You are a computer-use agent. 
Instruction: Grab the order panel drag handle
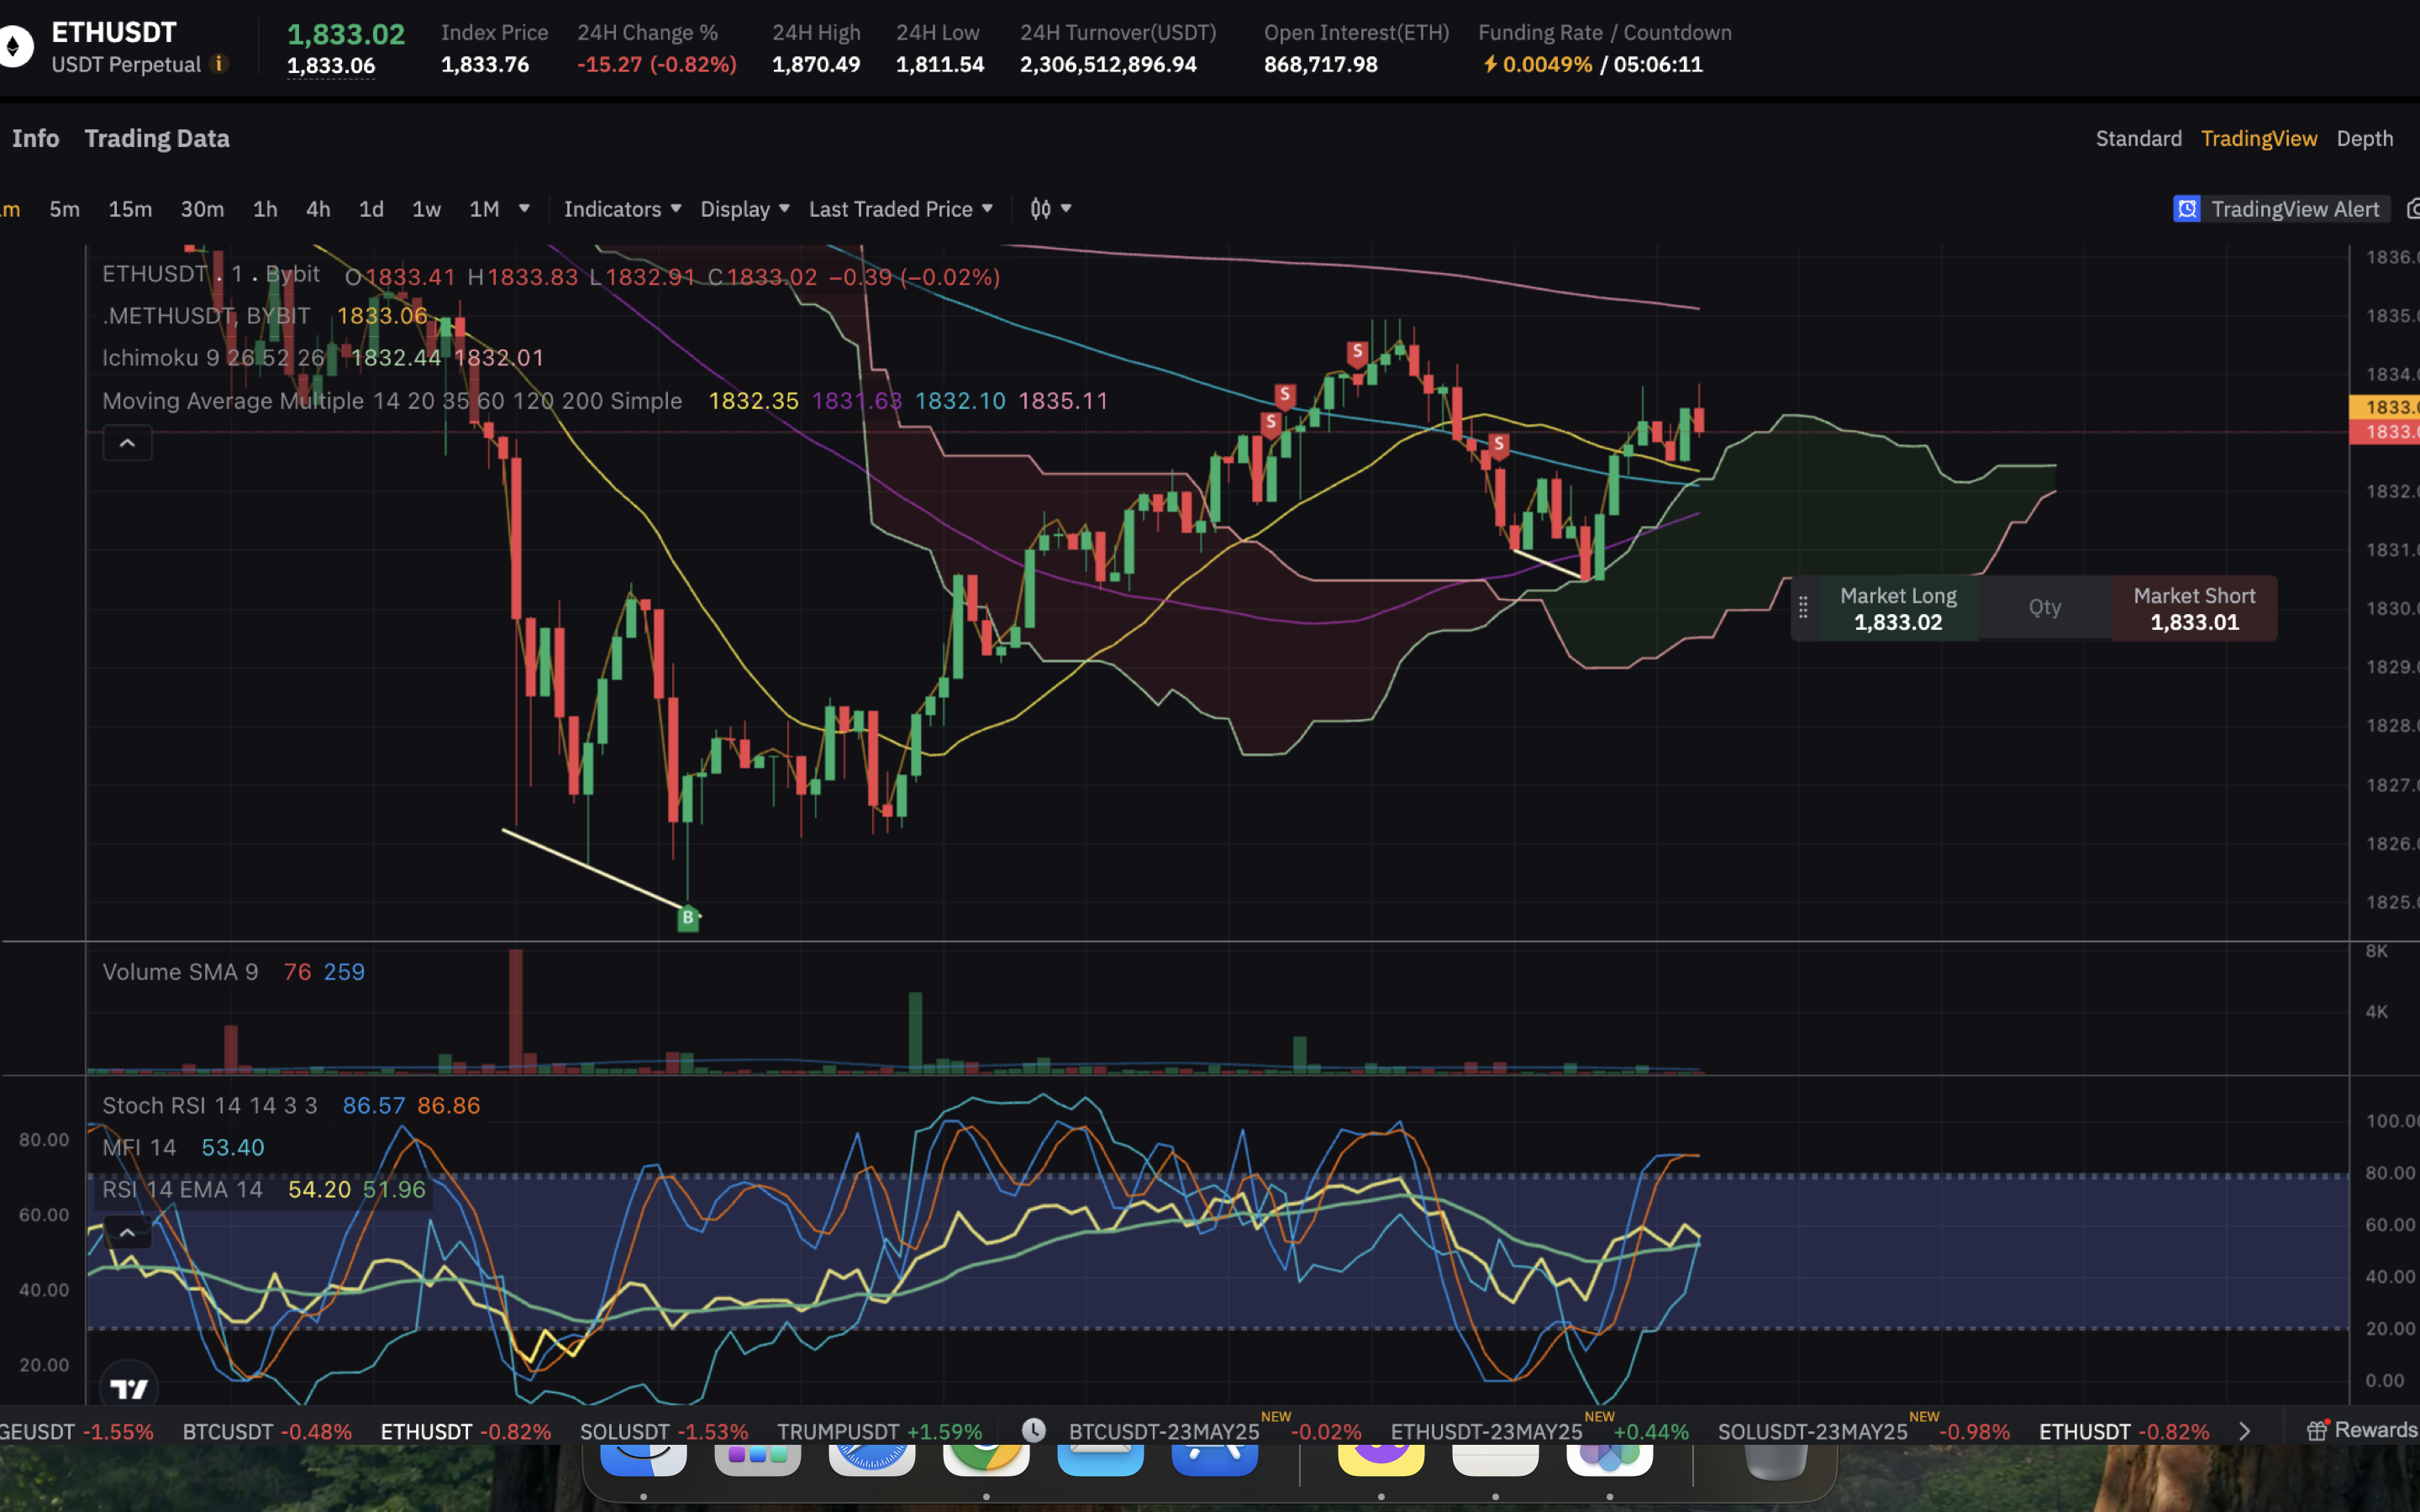pos(1803,607)
